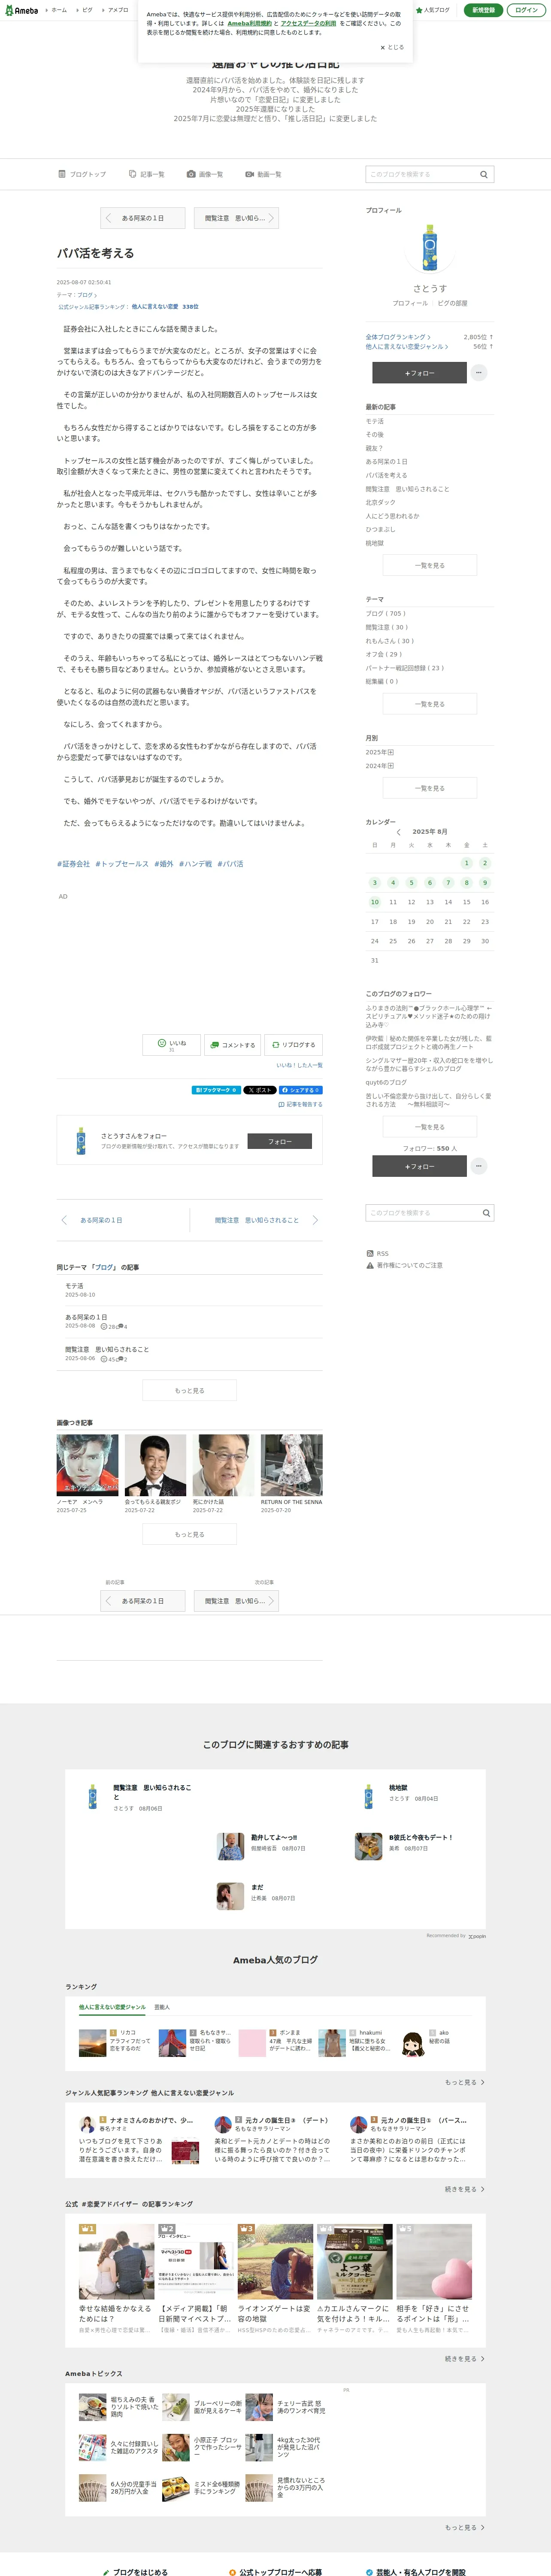Open the Ameba利用規約 link
The image size is (551, 2576).
point(249,23)
